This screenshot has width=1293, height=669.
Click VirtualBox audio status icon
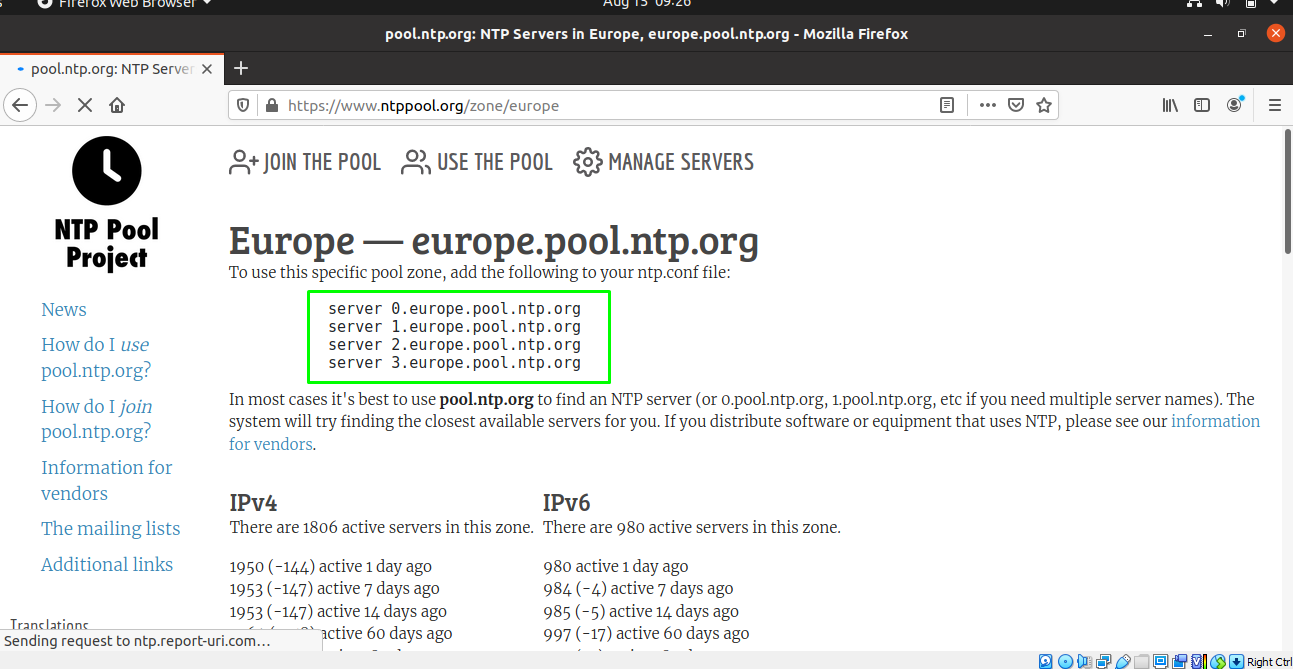click(x=1084, y=661)
